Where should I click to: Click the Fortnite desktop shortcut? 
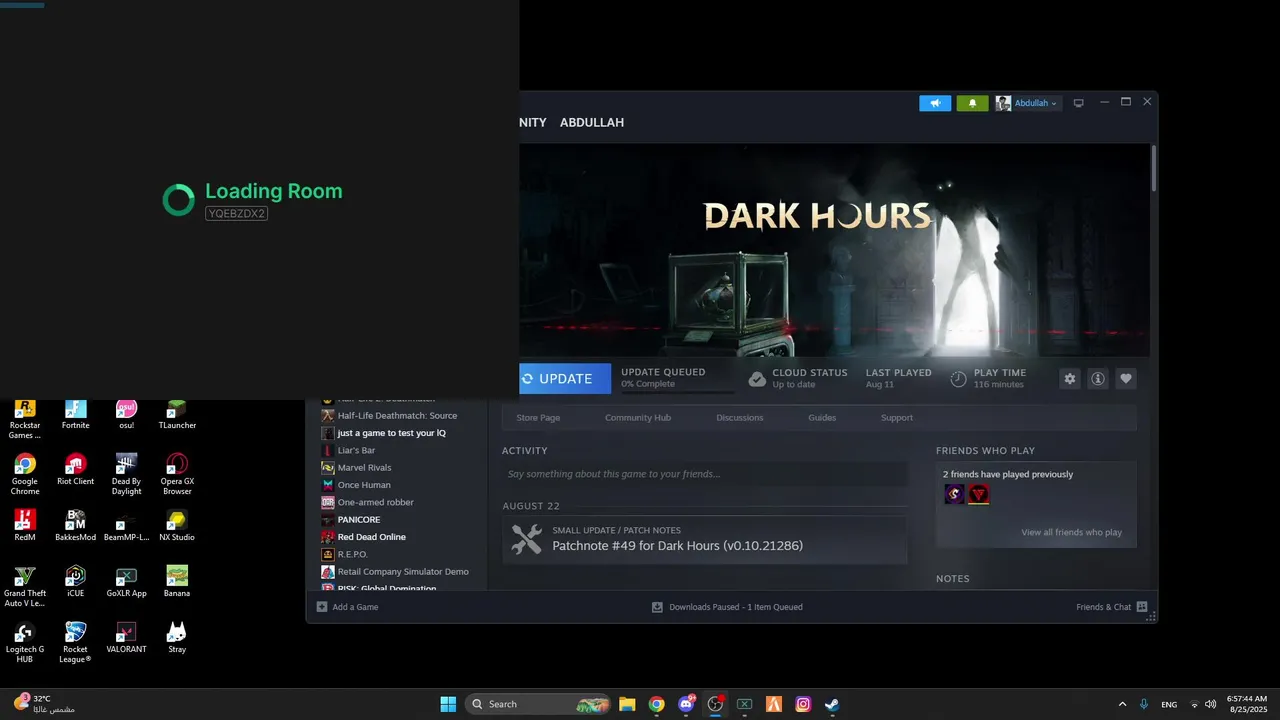76,415
